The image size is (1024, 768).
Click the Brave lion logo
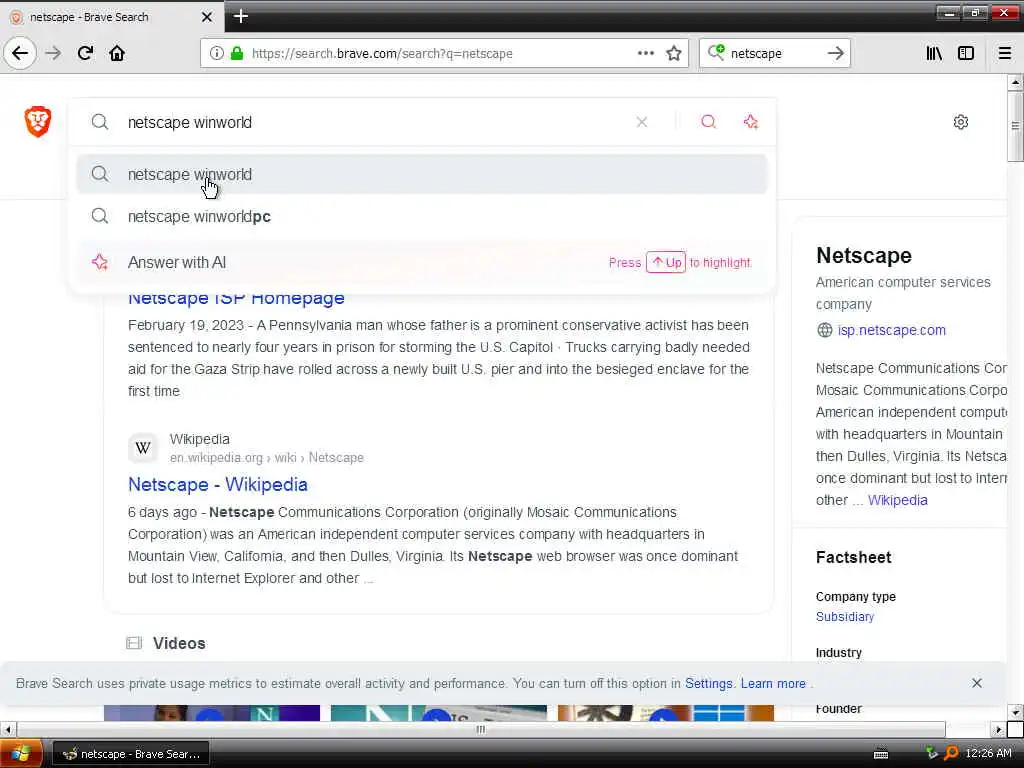38,121
